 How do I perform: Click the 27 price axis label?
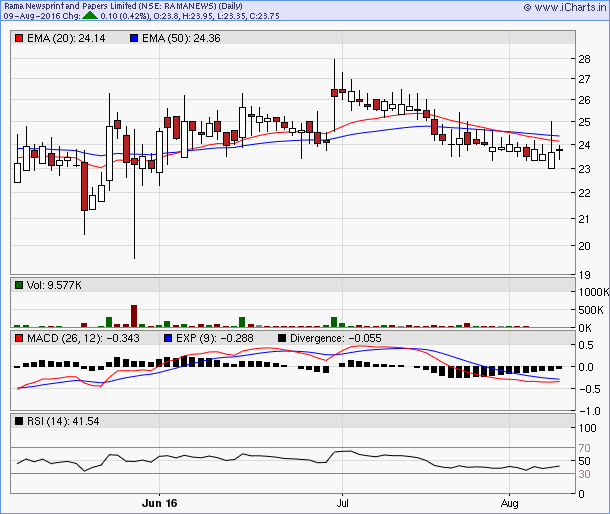click(584, 79)
